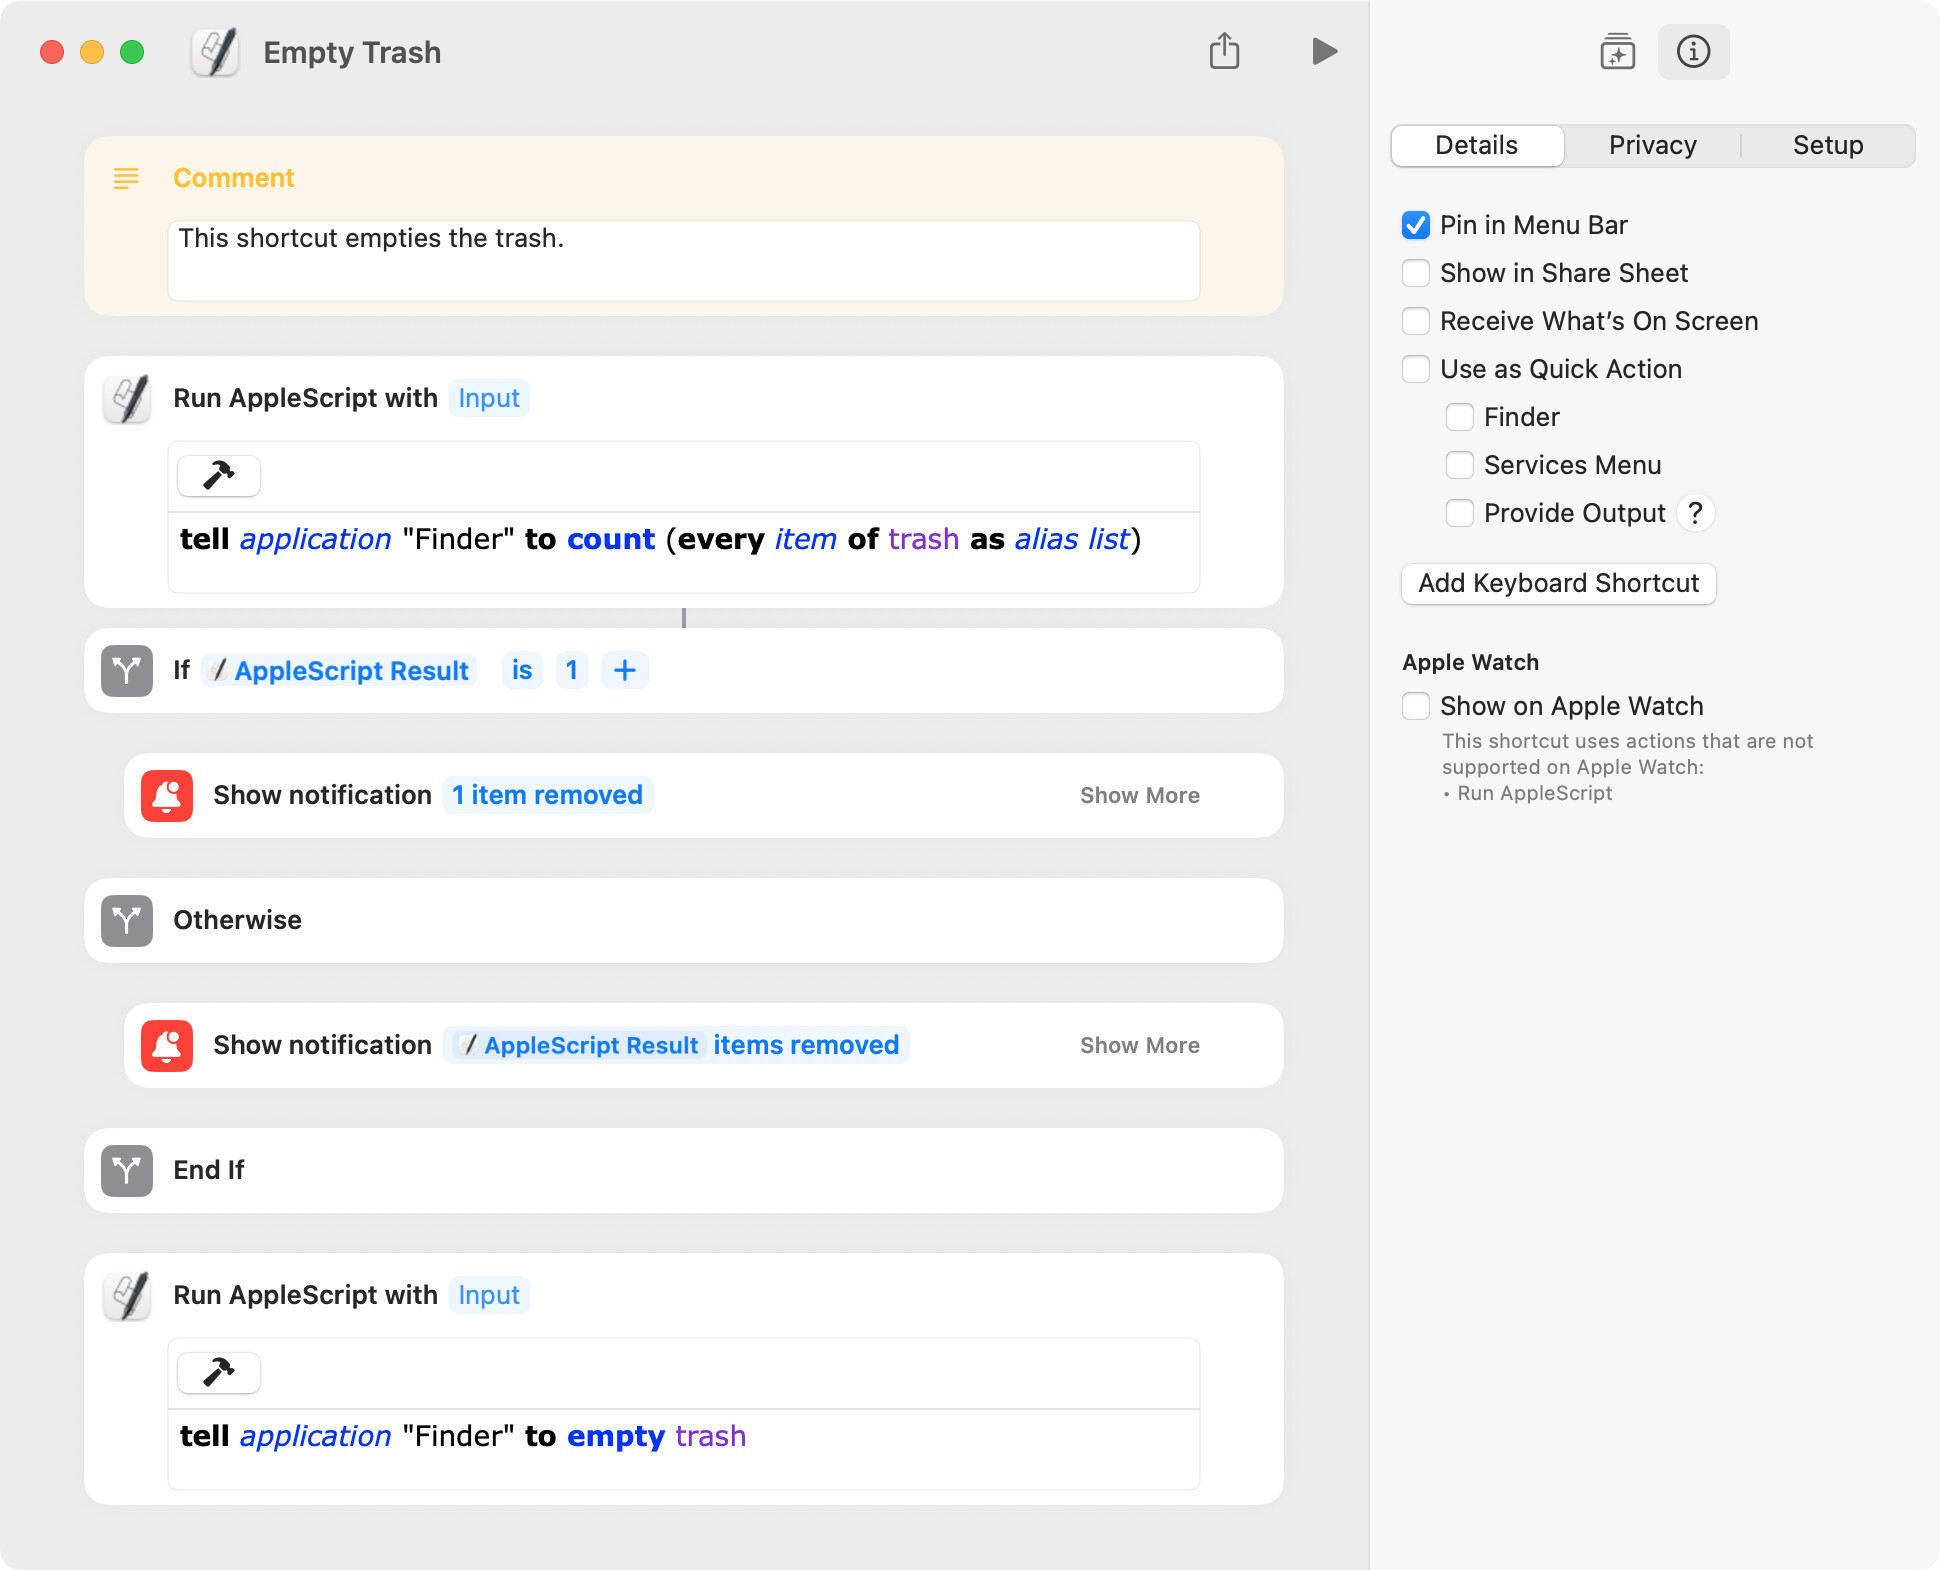Edit the comment text field

click(684, 260)
